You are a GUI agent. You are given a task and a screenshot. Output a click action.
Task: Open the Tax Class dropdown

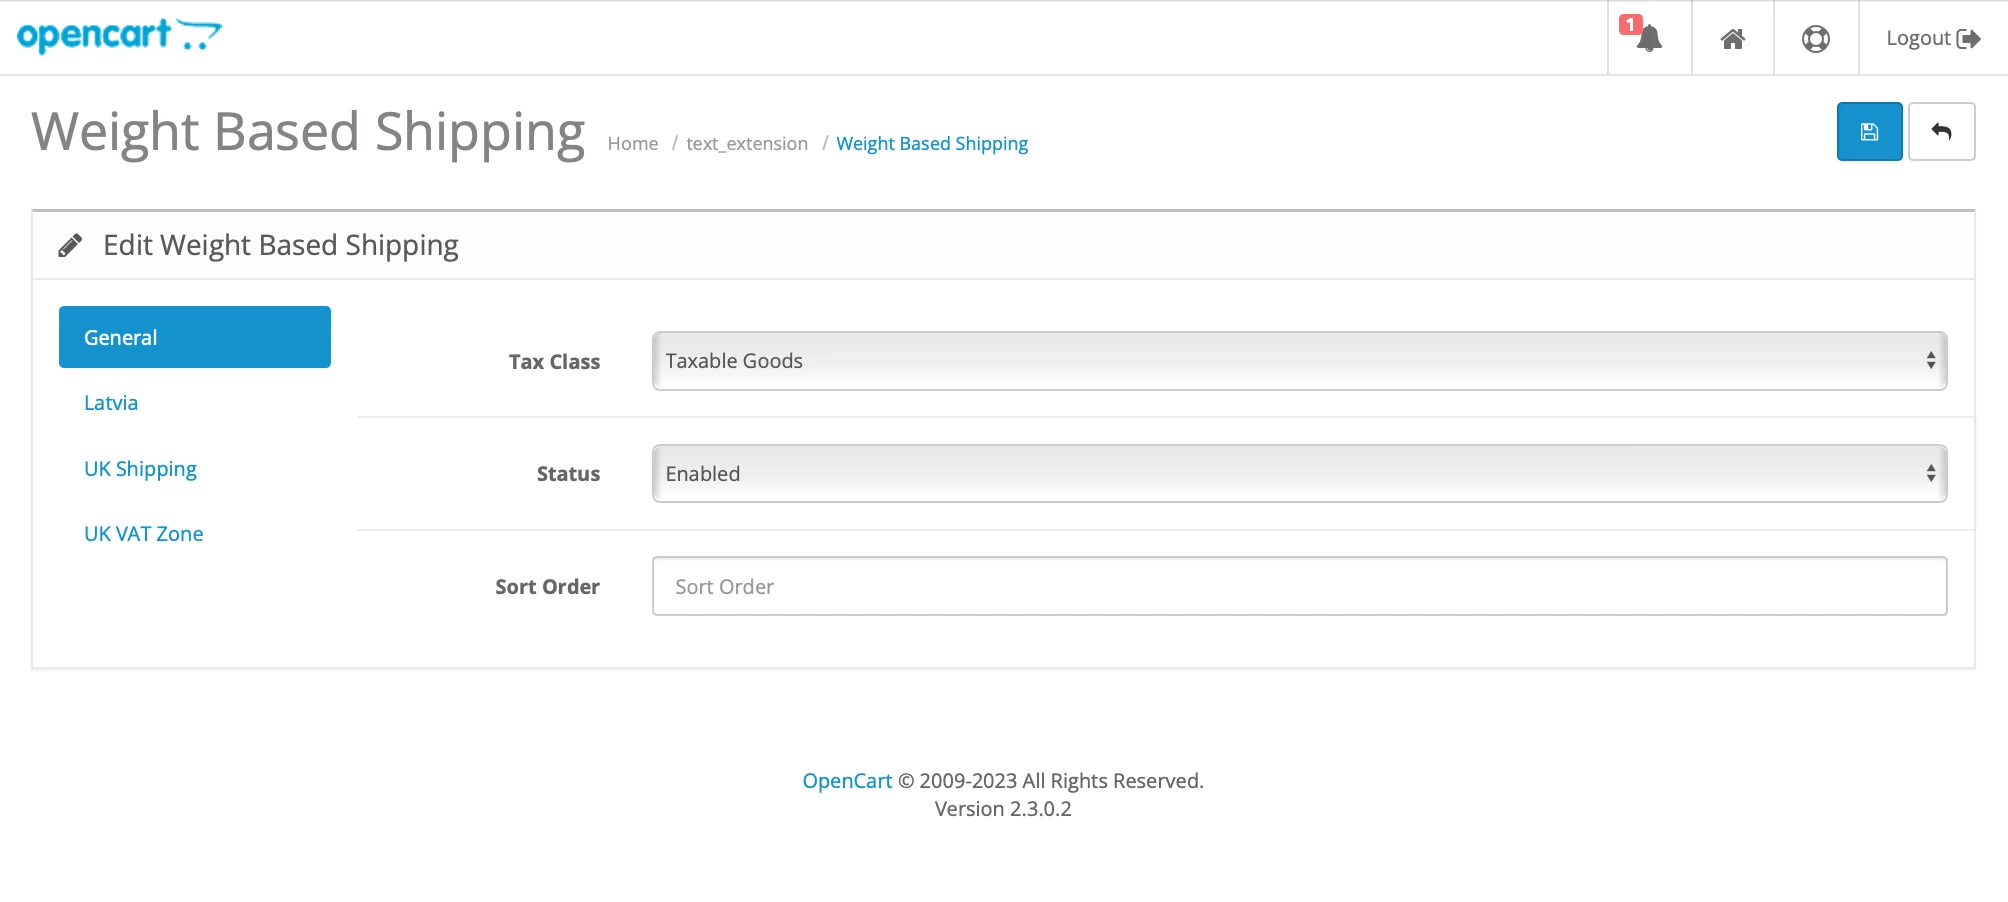(1298, 361)
